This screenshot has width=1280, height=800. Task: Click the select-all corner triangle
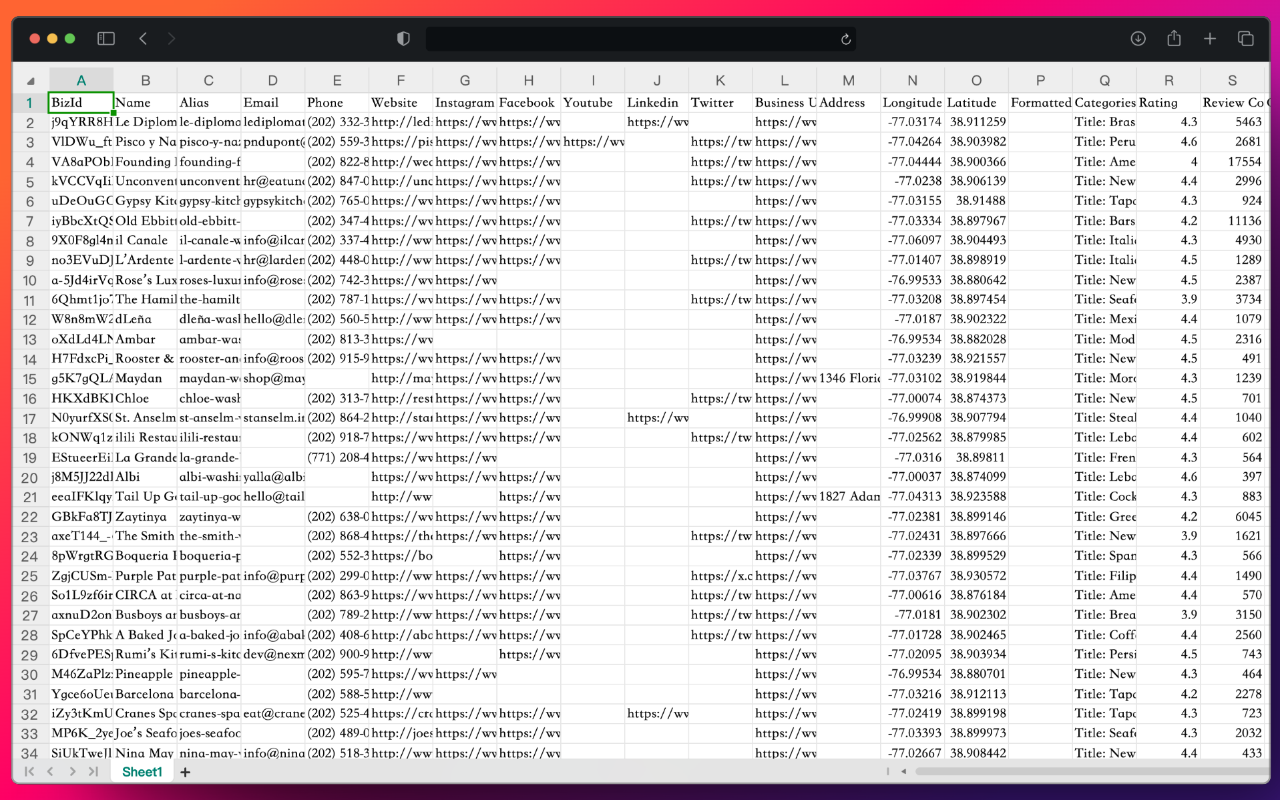(30, 81)
